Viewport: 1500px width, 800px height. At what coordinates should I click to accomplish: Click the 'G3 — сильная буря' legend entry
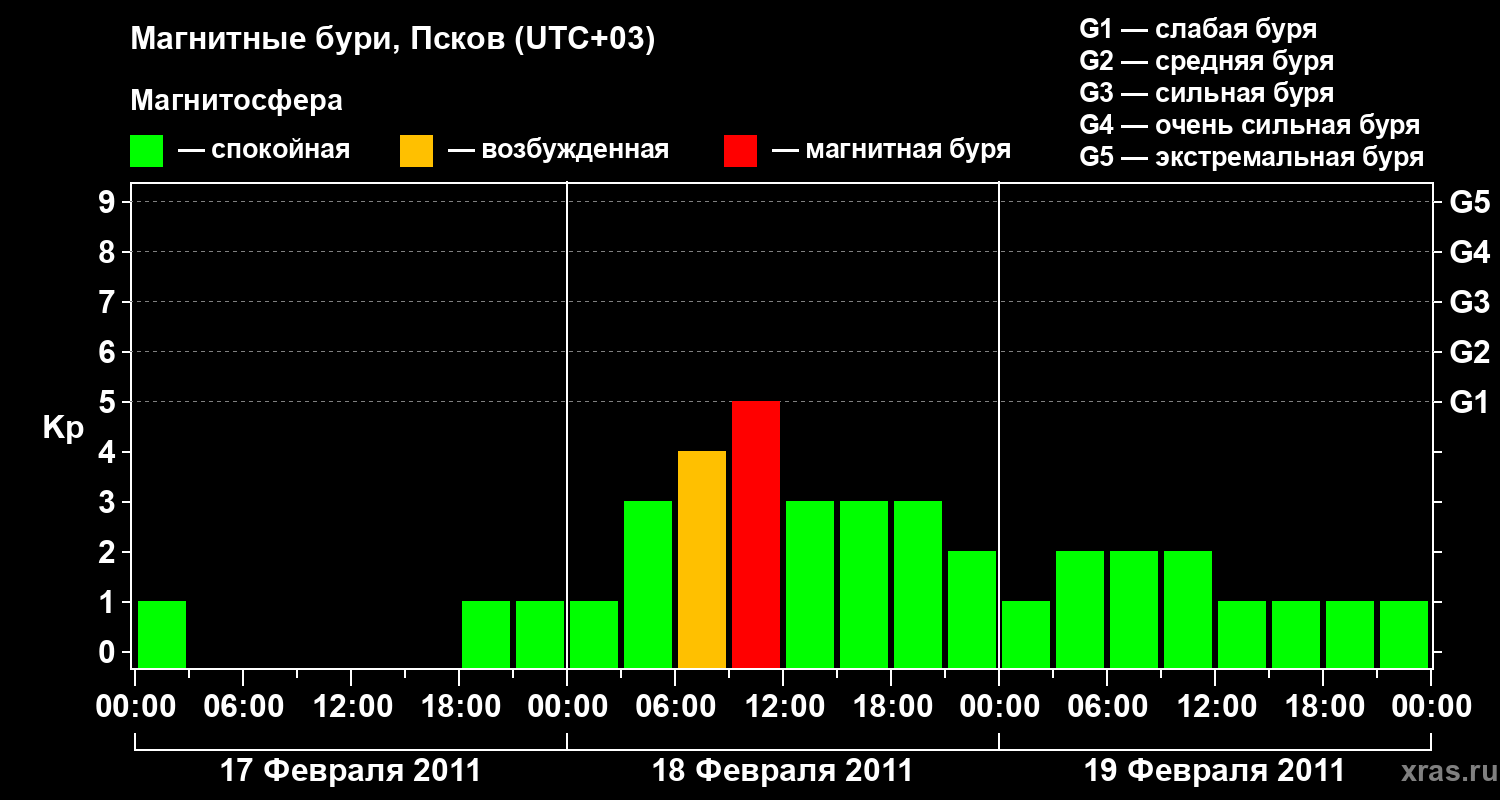tap(1207, 93)
